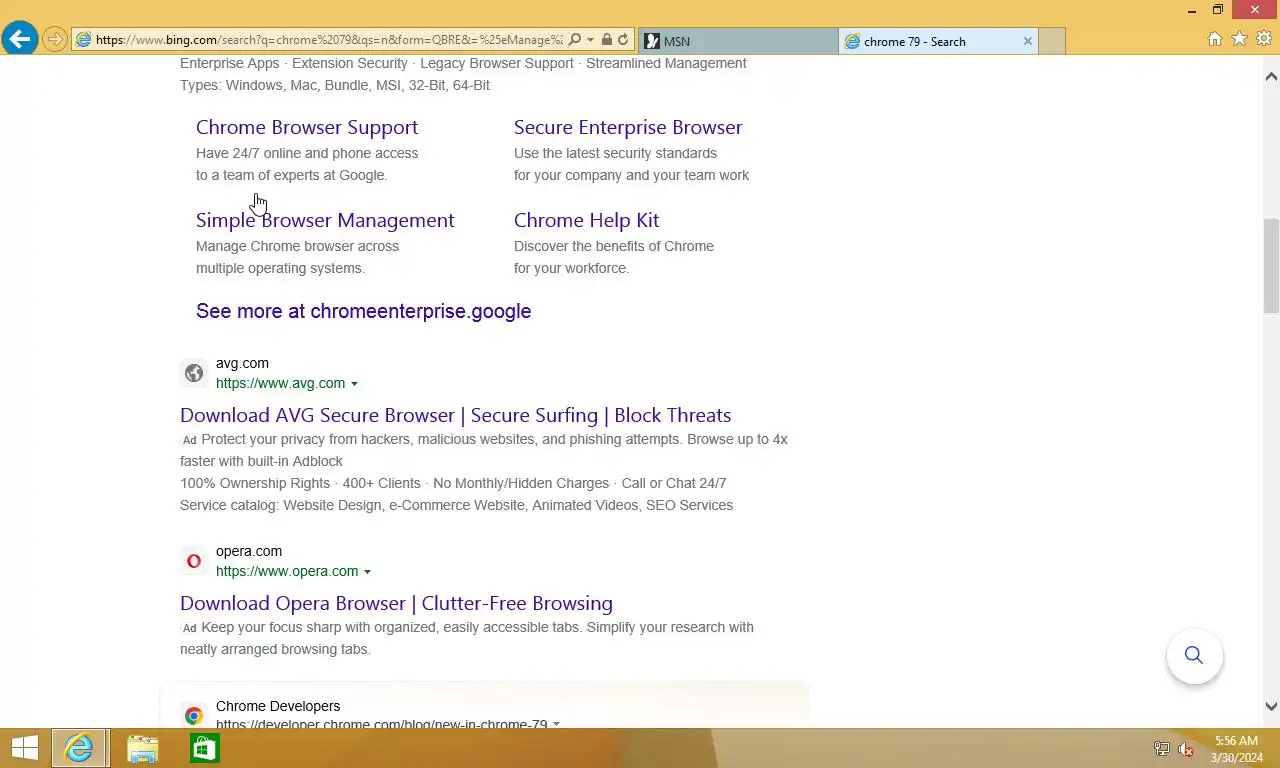The image size is (1280, 768).
Task: Click the Chrome Developers favicon
Action: [x=194, y=715]
